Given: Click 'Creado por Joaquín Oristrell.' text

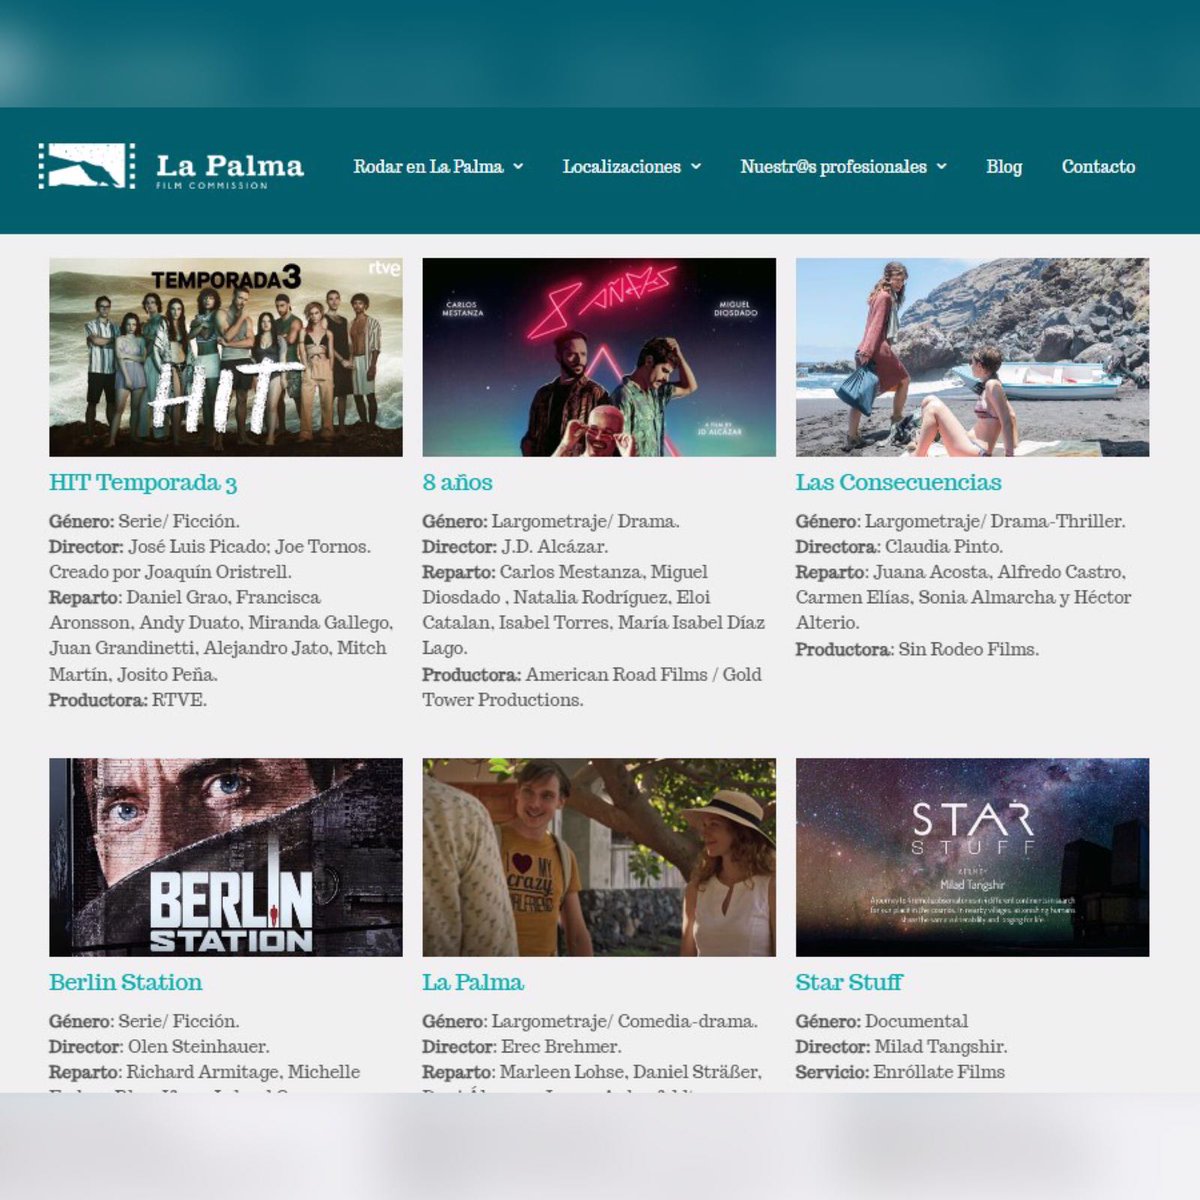Looking at the screenshot, I should coord(170,572).
